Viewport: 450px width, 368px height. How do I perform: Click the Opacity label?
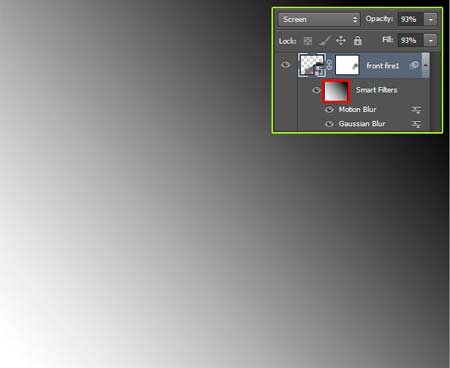tap(379, 19)
